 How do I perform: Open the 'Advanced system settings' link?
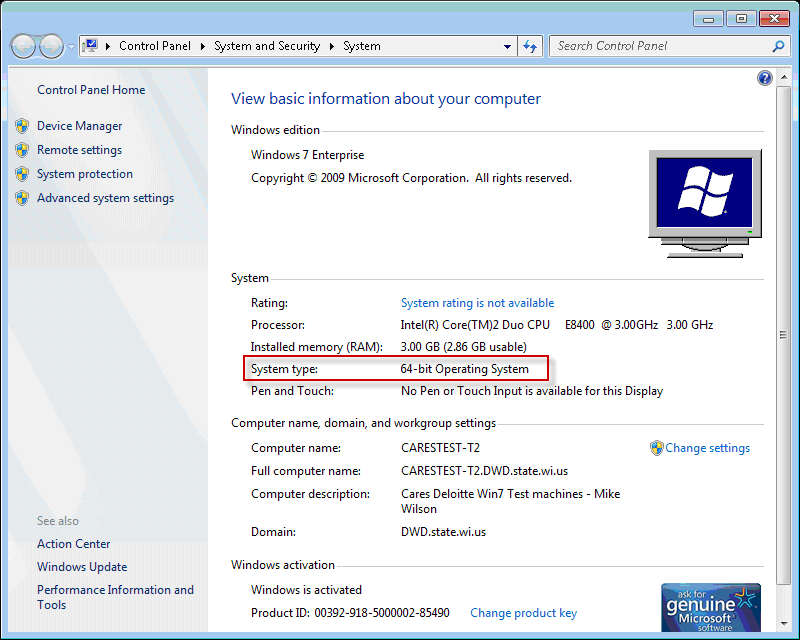pos(105,198)
